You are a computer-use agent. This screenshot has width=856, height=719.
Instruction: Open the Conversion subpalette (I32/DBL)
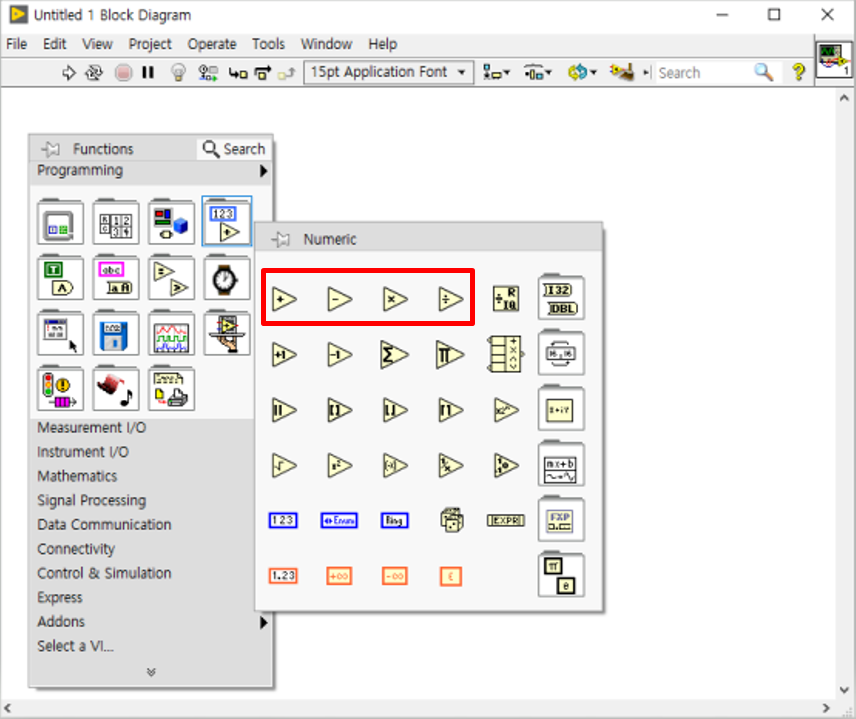[x=561, y=298]
